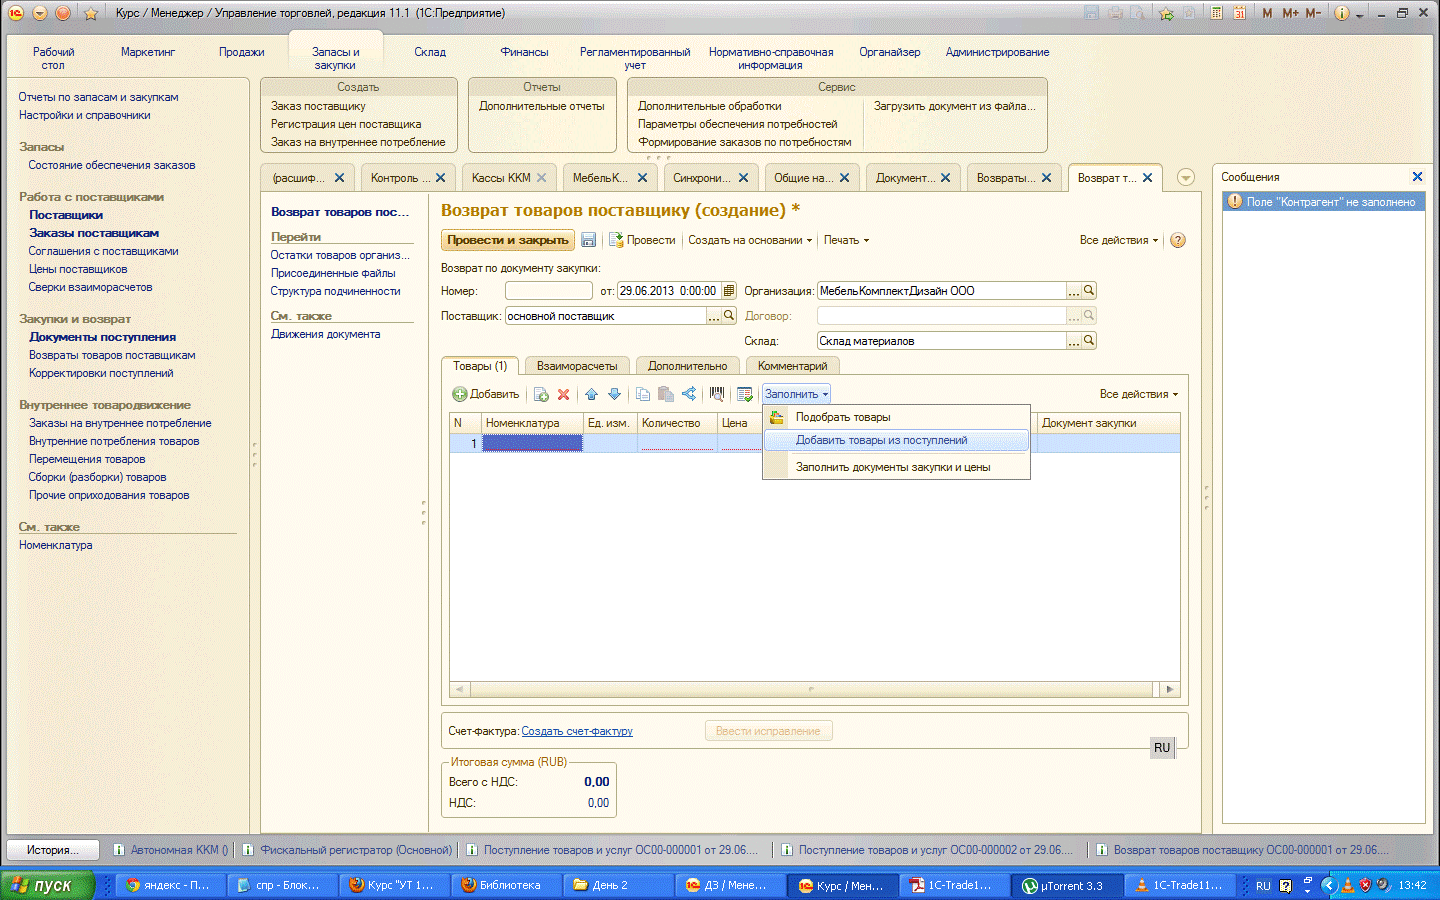
Task: Open the calendar next to the date field
Action: [x=729, y=291]
